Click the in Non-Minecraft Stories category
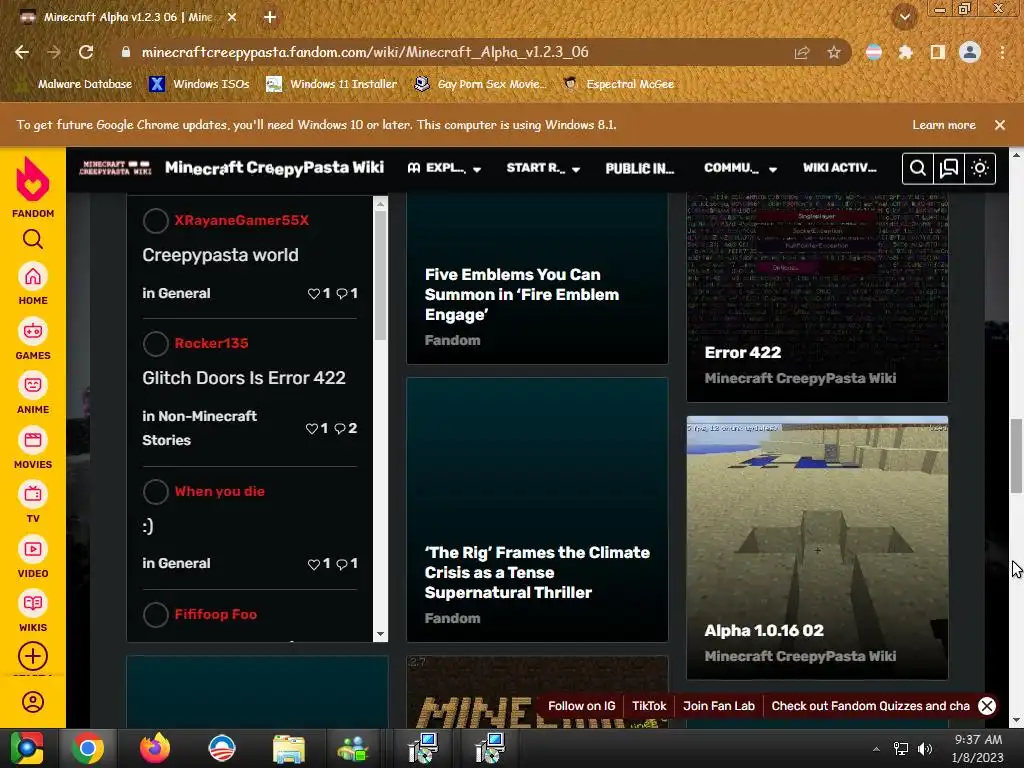The width and height of the screenshot is (1024, 768). [199, 428]
